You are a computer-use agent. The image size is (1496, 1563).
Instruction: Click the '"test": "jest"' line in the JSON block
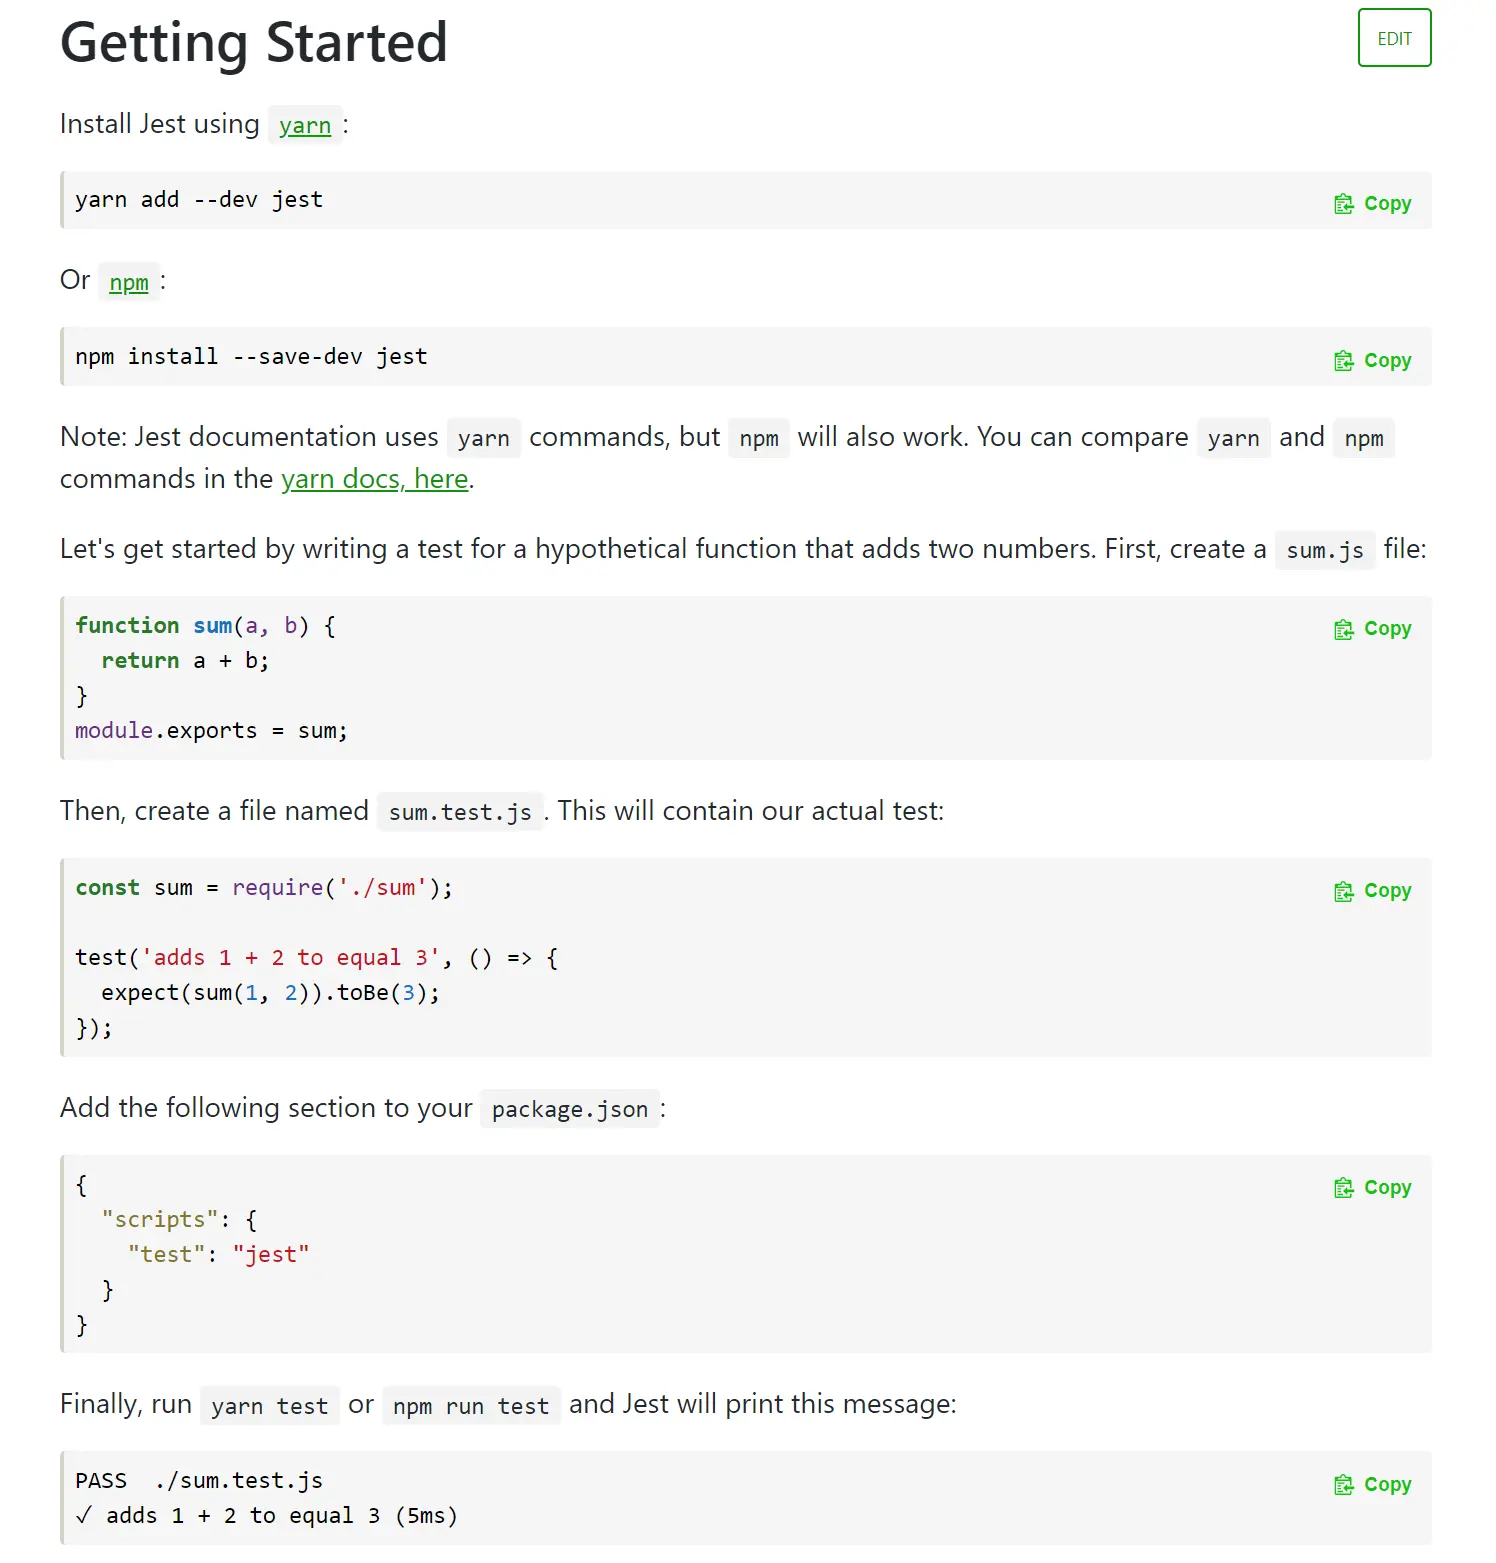[219, 1255]
